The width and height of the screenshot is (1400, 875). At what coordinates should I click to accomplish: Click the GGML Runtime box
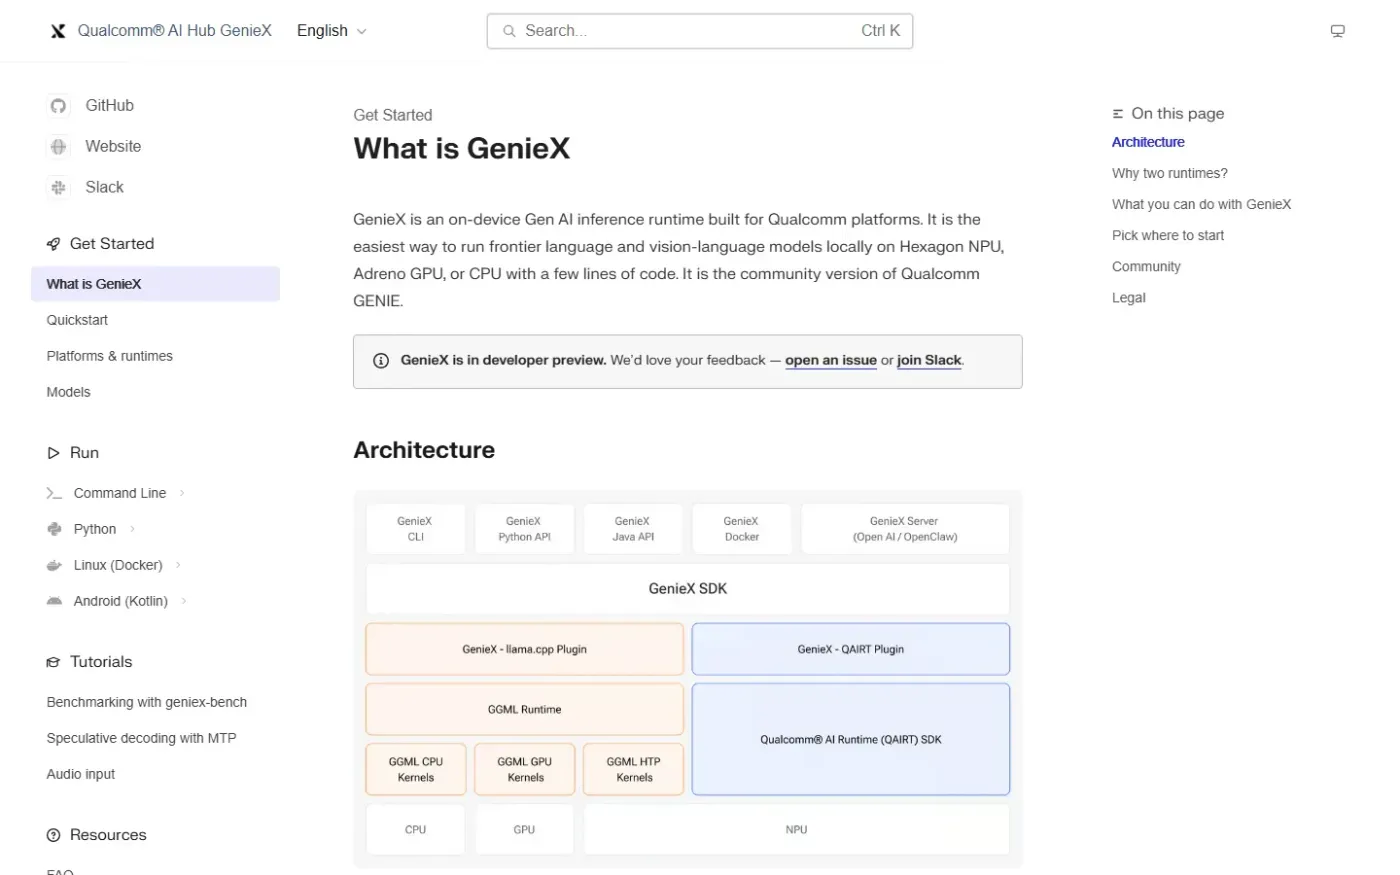524,709
